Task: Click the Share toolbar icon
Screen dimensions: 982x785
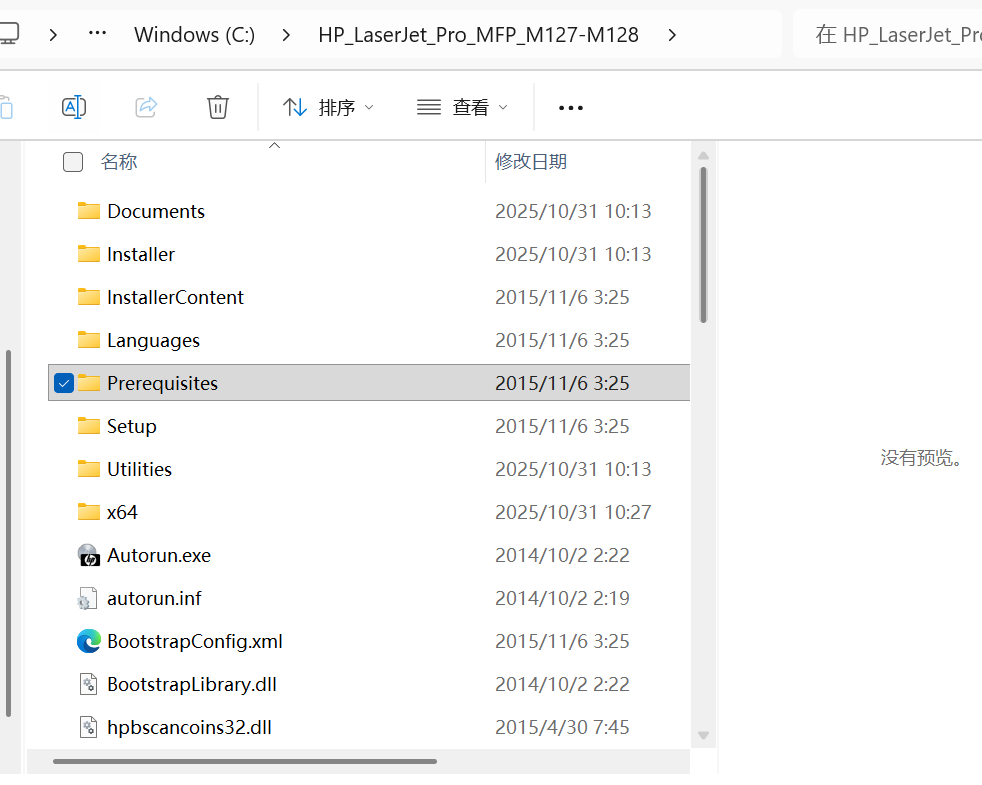Action: click(x=146, y=107)
